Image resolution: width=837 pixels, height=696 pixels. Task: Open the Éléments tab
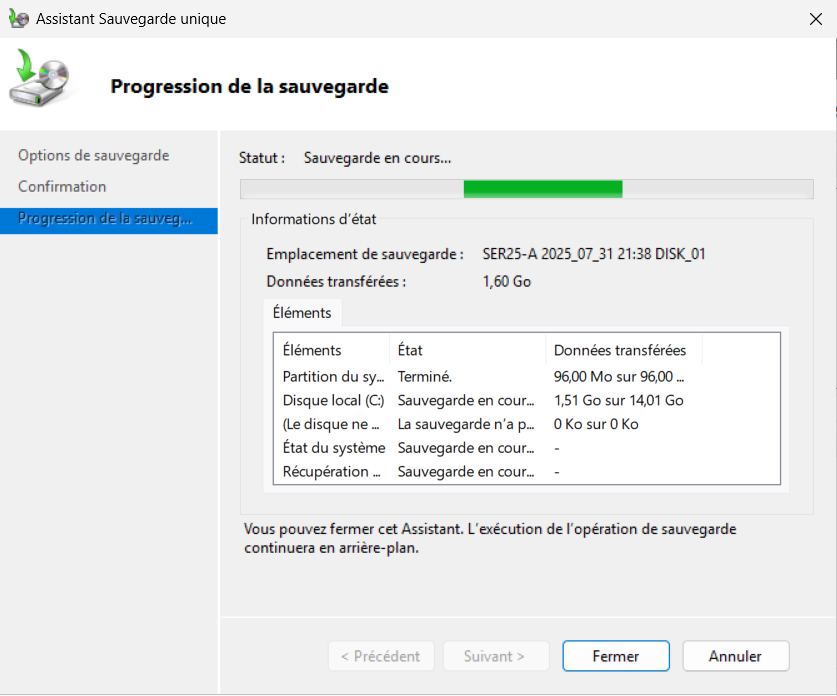tap(302, 312)
